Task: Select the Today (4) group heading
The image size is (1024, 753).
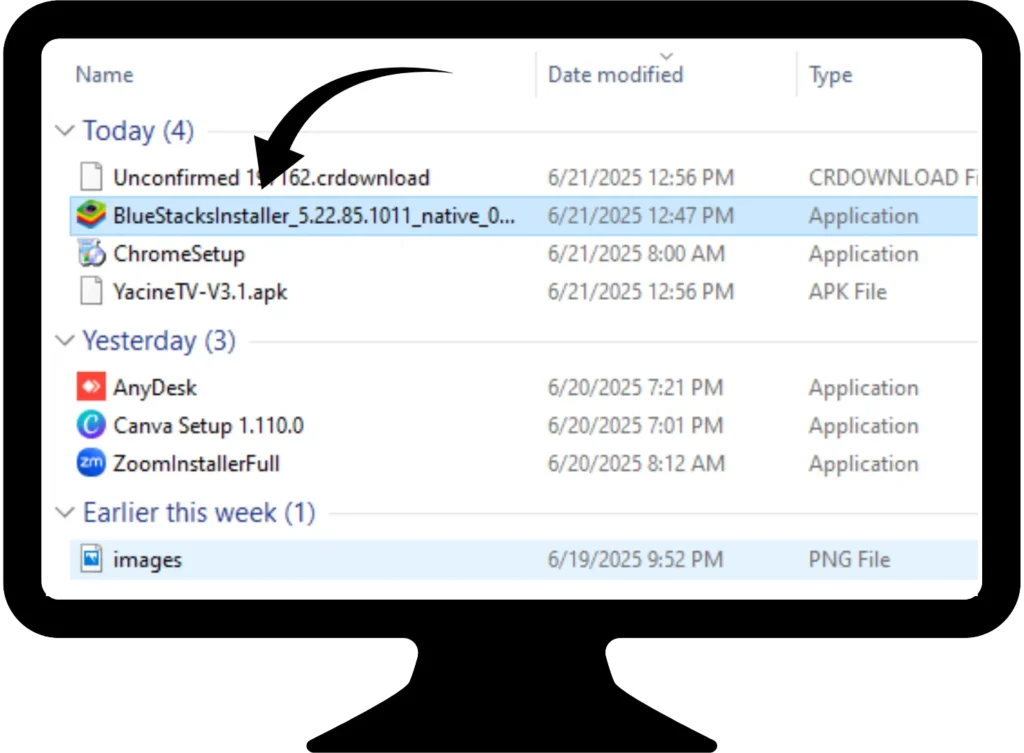Action: coord(138,131)
